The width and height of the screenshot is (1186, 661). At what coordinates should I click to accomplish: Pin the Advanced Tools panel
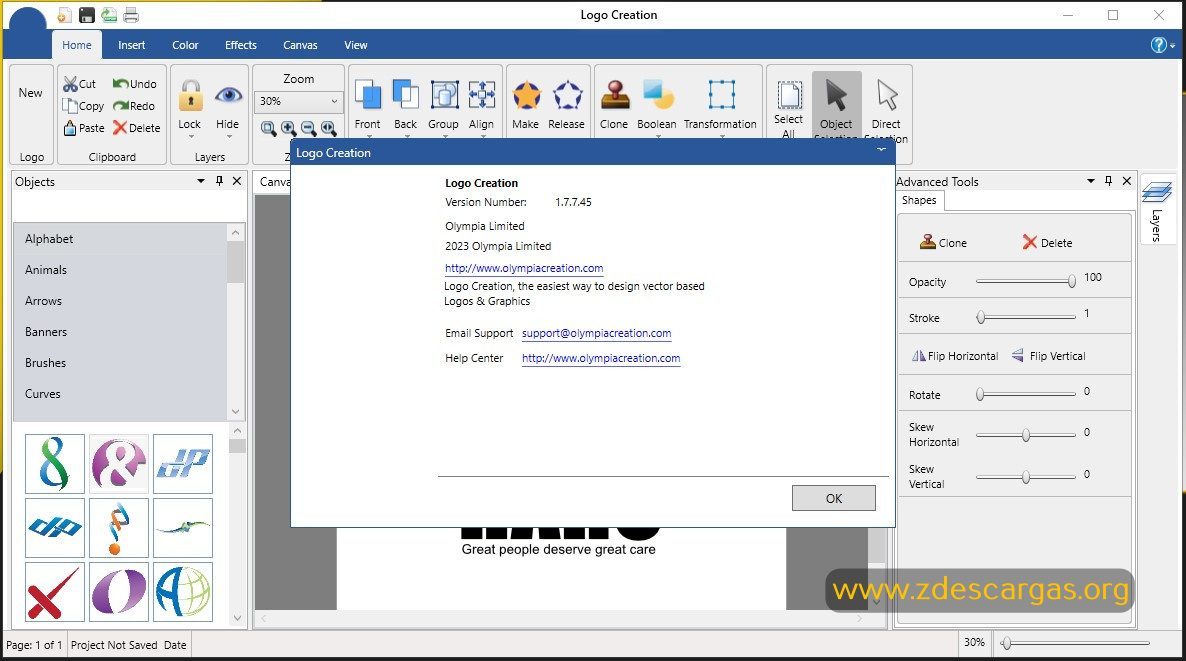[x=1108, y=181]
